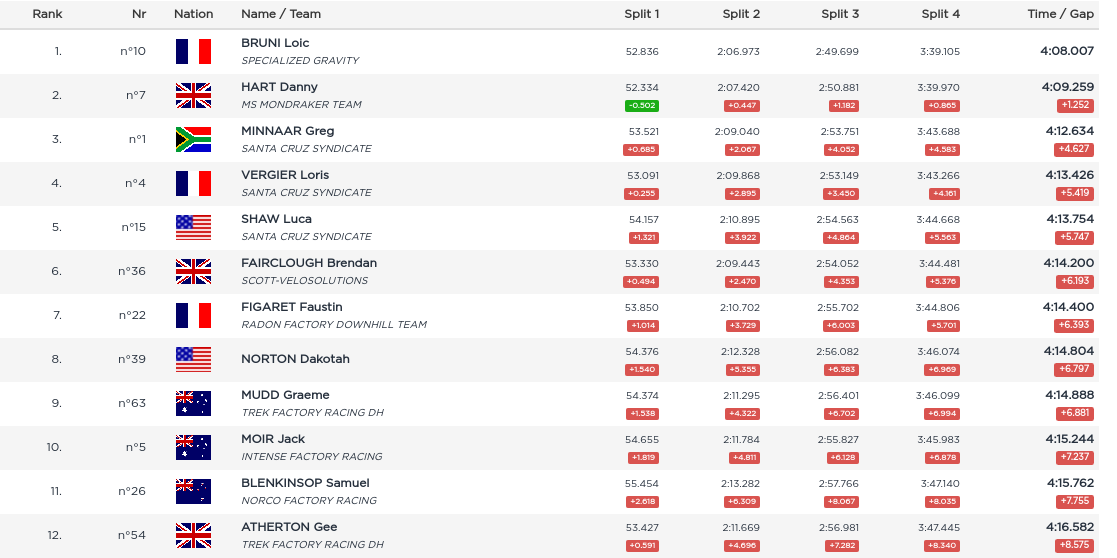Click the US flag next to Luca Shaw

click(x=193, y=227)
